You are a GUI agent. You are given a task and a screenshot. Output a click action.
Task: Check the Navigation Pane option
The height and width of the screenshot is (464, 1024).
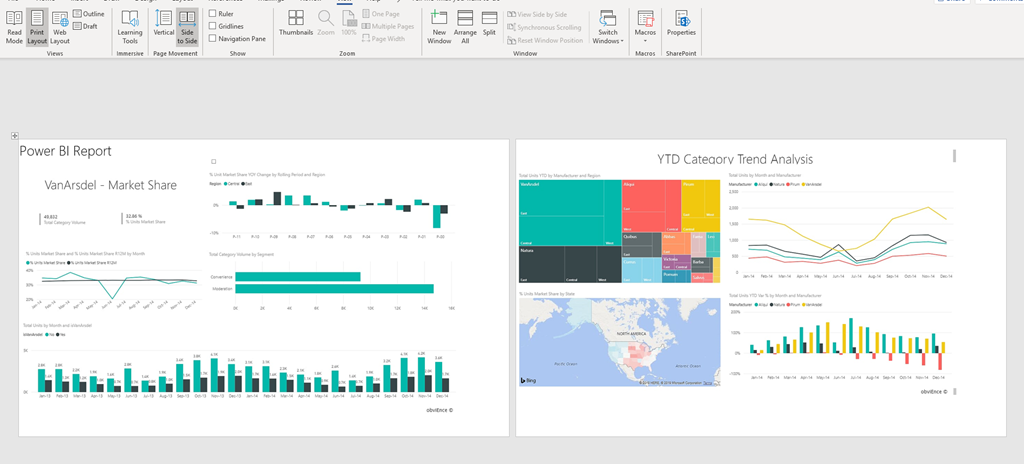(213, 38)
